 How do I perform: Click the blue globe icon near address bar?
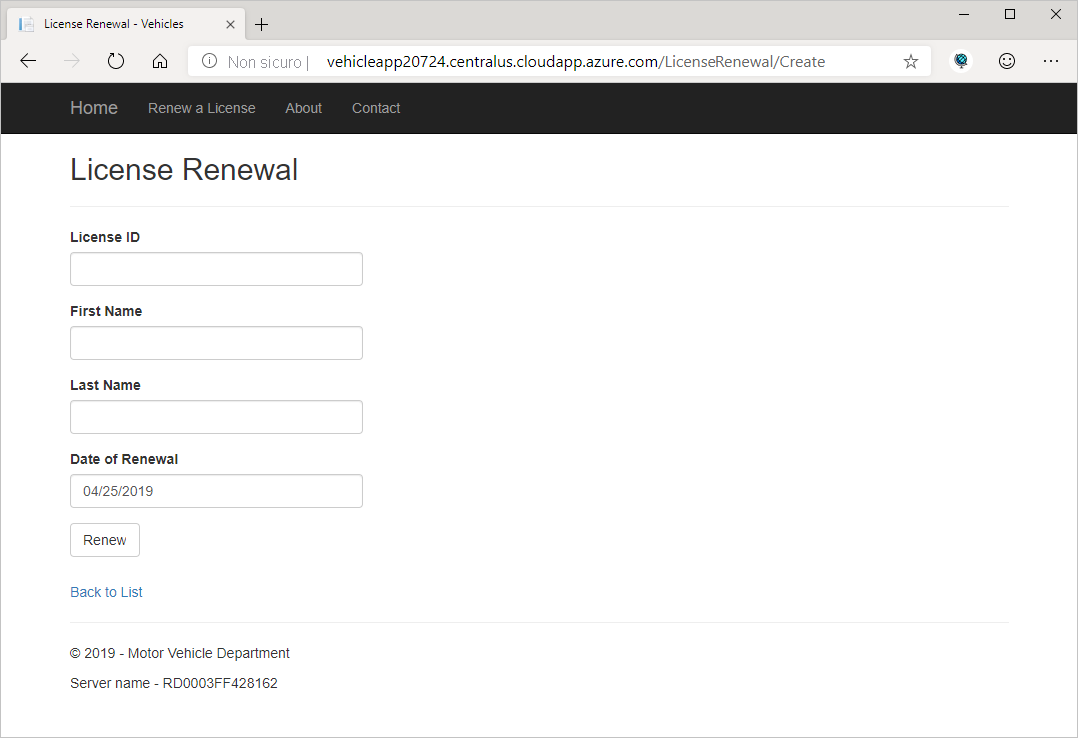point(960,61)
